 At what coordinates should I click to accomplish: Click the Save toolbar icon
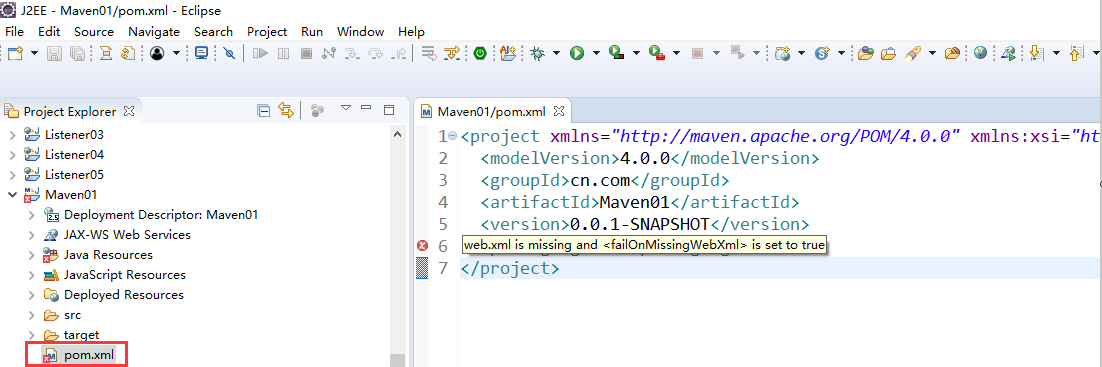(x=54, y=53)
